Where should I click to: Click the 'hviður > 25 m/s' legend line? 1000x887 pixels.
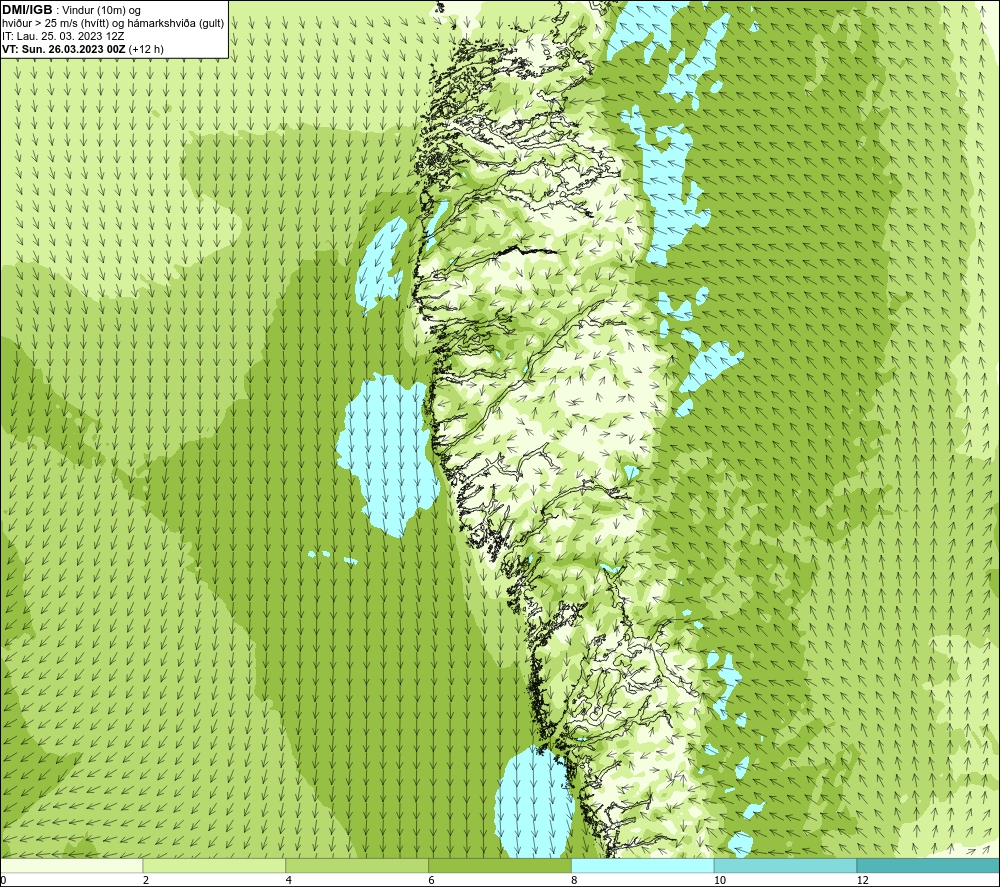pyautogui.click(x=113, y=24)
